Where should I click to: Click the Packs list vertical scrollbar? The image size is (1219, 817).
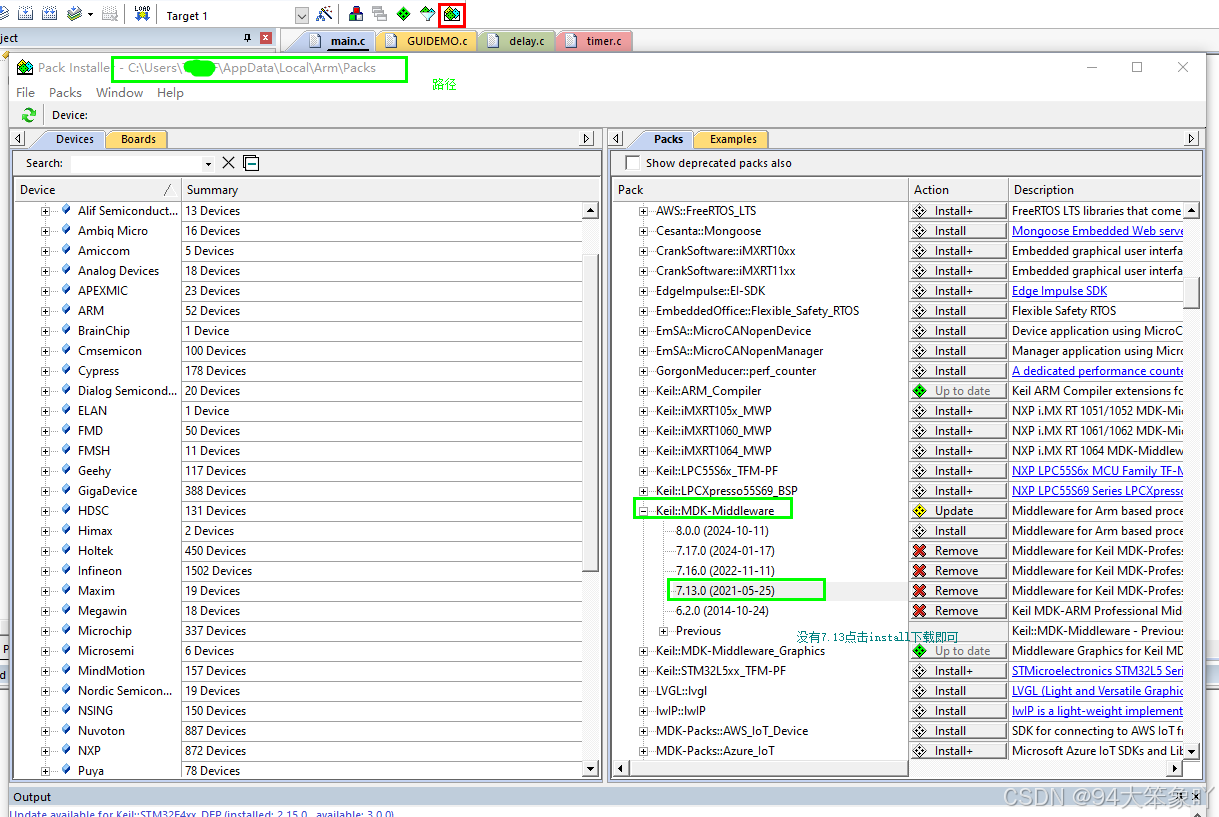(x=1191, y=293)
